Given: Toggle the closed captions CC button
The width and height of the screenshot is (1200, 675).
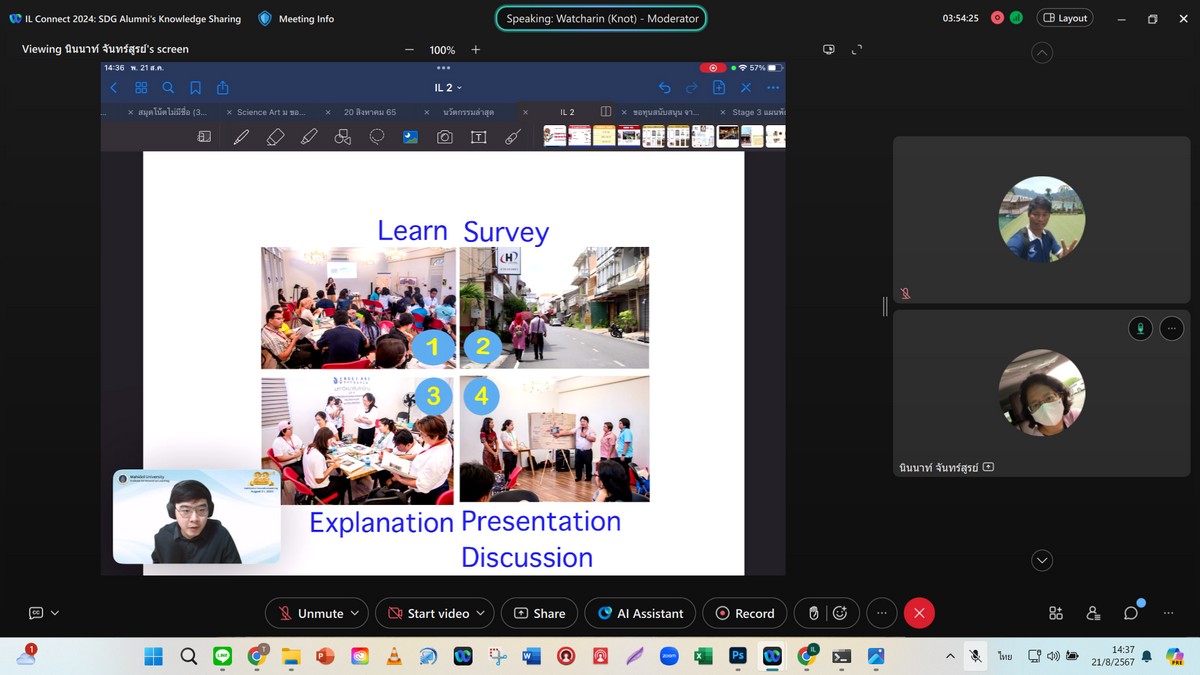Looking at the screenshot, I should point(36,613).
